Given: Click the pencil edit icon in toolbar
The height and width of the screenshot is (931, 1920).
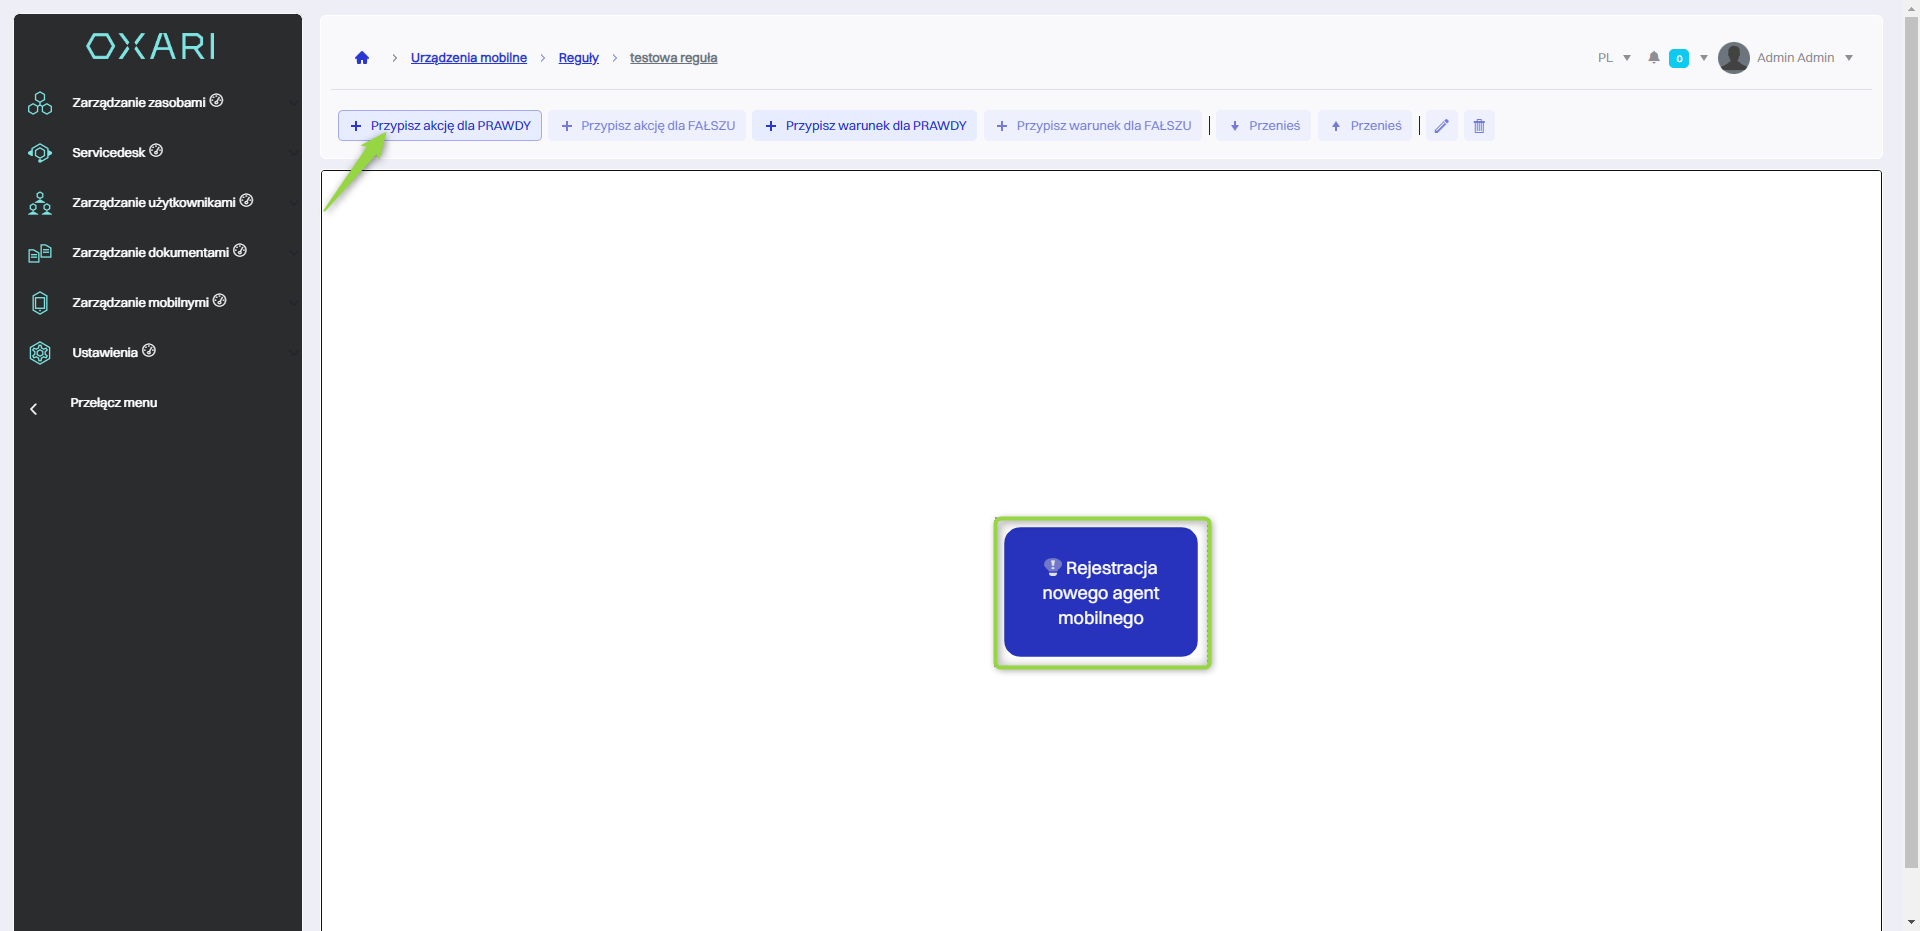Looking at the screenshot, I should pos(1441,126).
